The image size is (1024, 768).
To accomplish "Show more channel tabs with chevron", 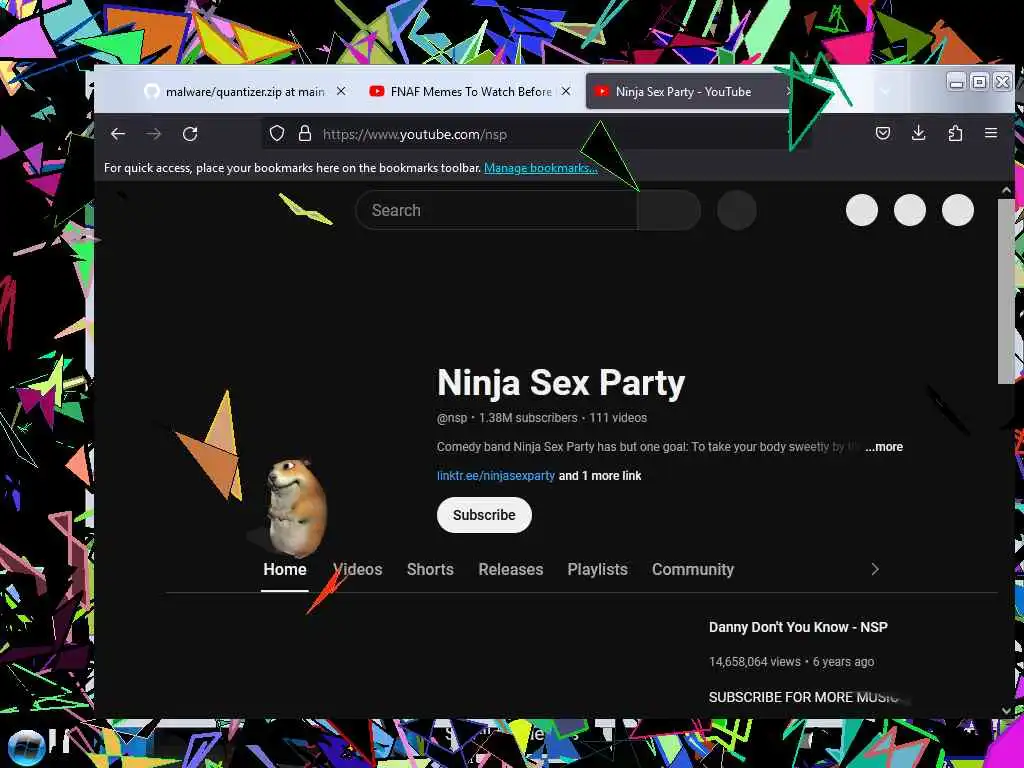I will pos(875,569).
